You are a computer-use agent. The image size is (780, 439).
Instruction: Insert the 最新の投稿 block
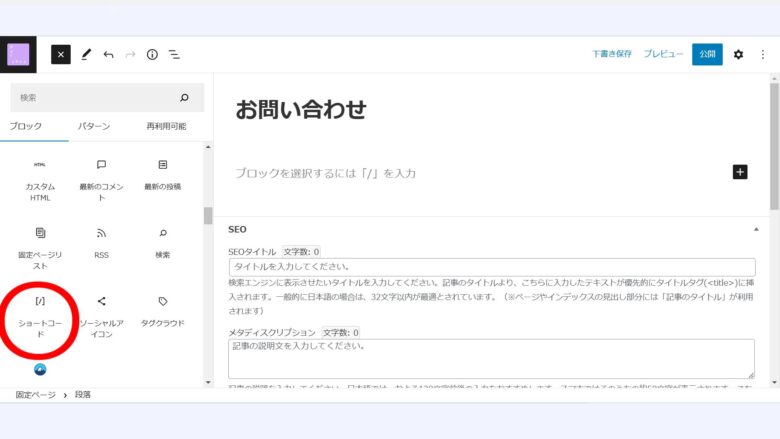click(163, 175)
